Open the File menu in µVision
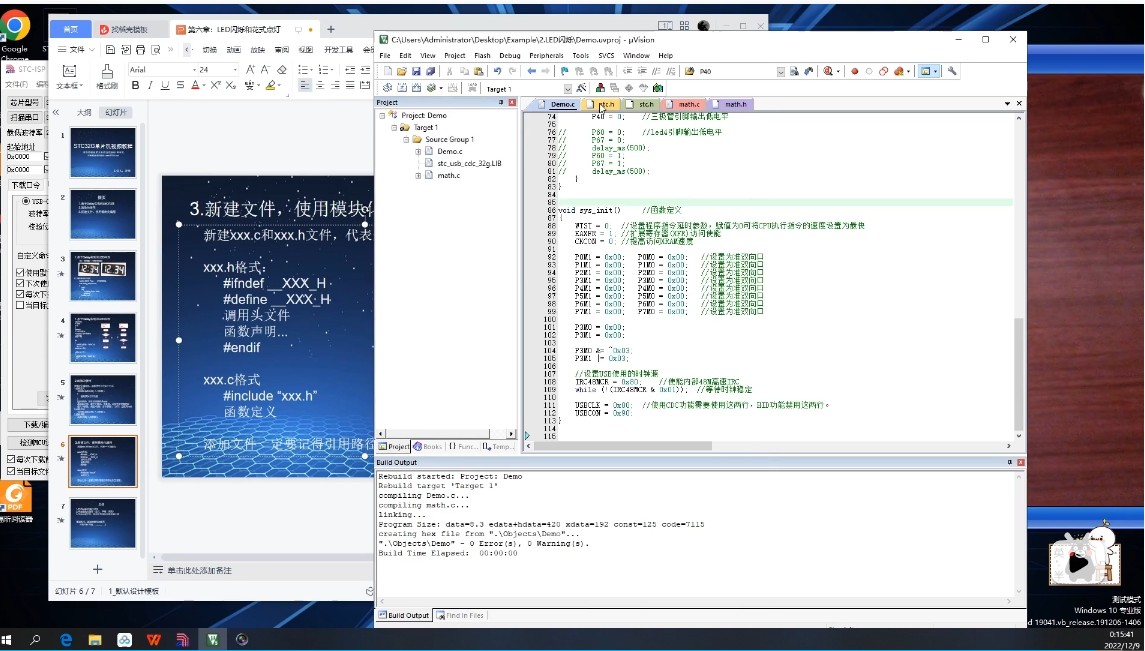1145x651 pixels. [385, 55]
